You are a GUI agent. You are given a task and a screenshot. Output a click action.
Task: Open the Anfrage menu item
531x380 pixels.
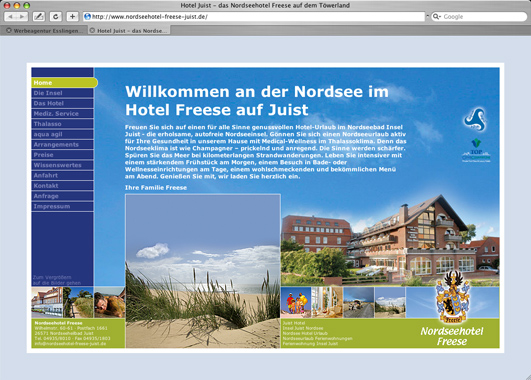(x=62, y=196)
